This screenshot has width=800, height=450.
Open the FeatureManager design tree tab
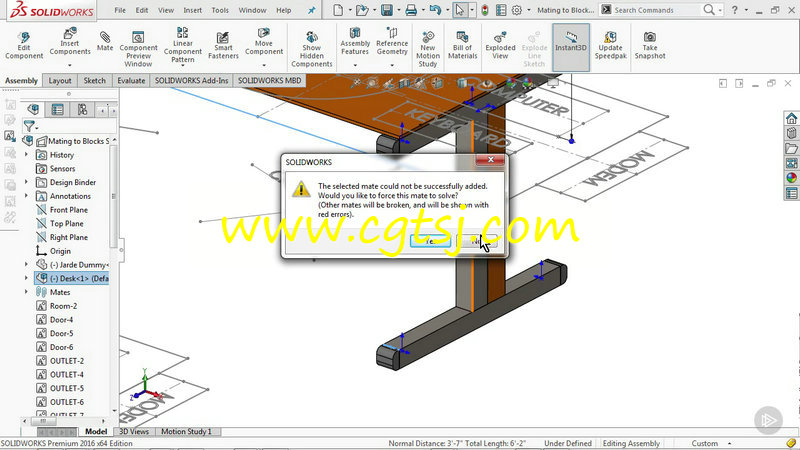point(33,109)
